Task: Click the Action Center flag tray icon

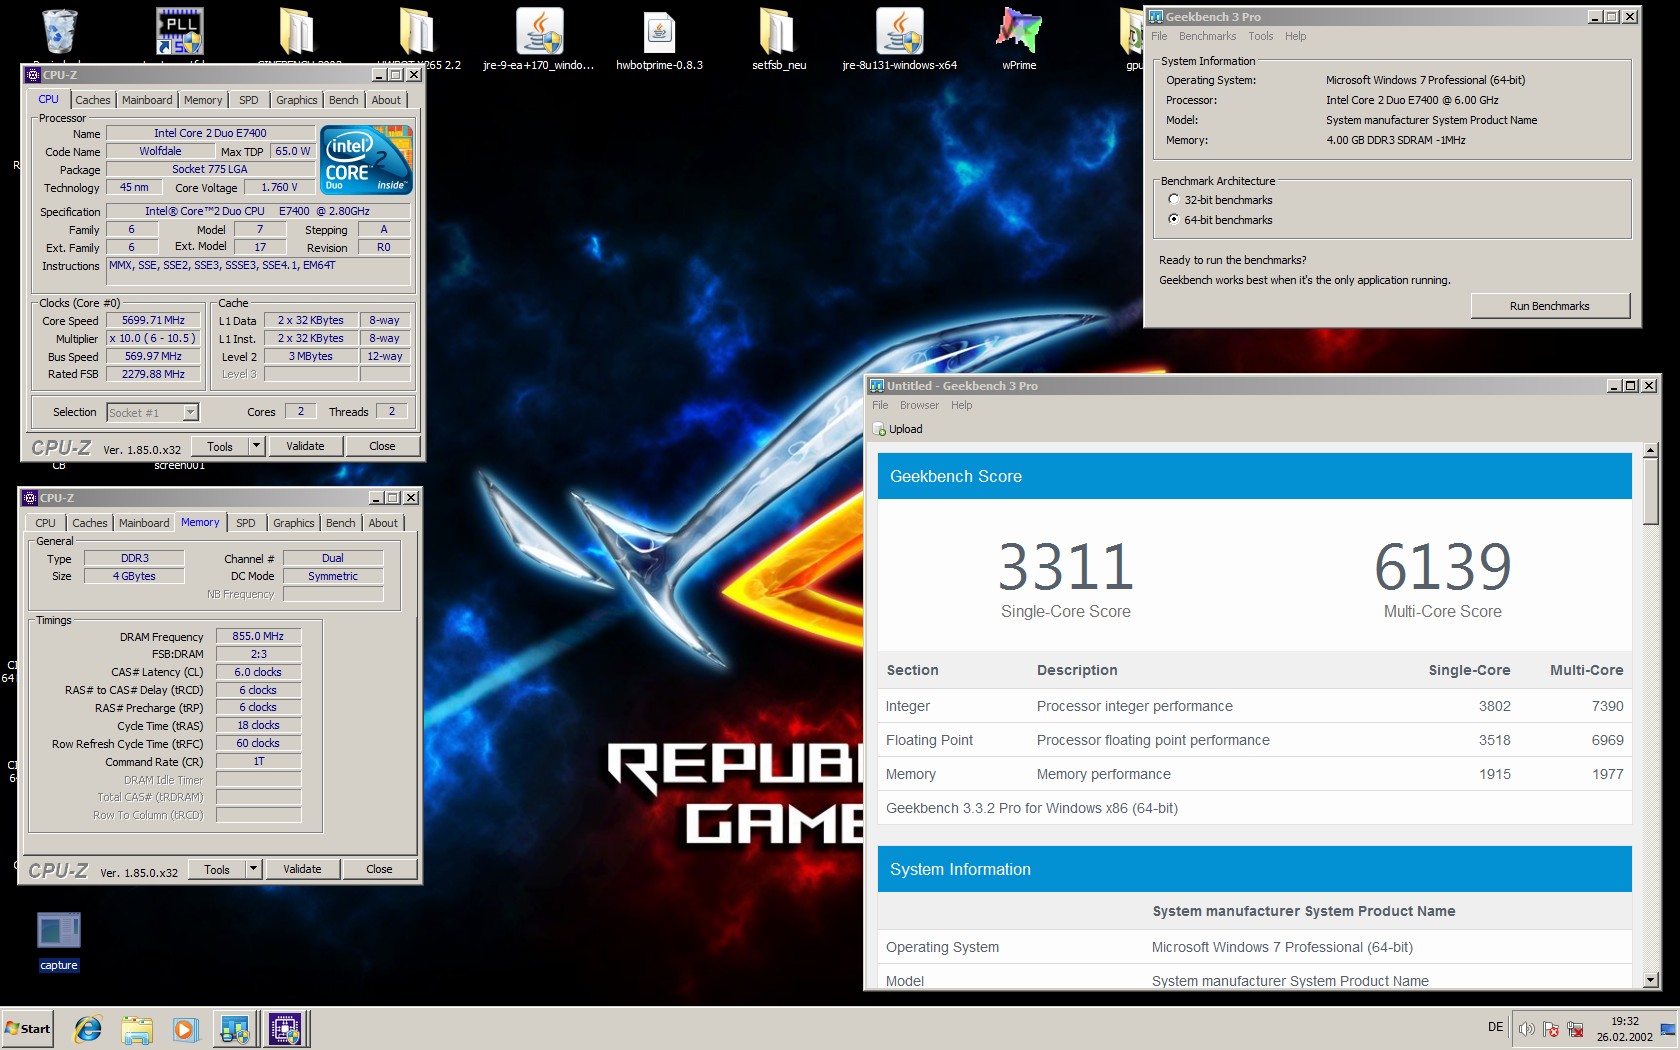Action: (1551, 1029)
